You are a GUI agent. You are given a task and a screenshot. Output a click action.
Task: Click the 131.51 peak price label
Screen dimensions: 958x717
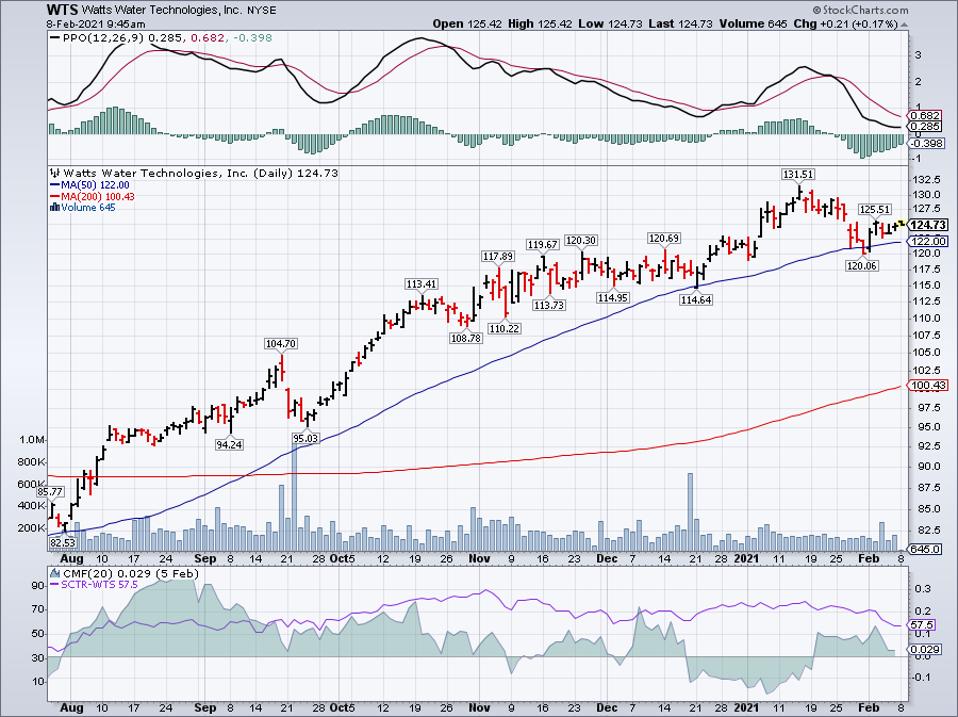[799, 174]
